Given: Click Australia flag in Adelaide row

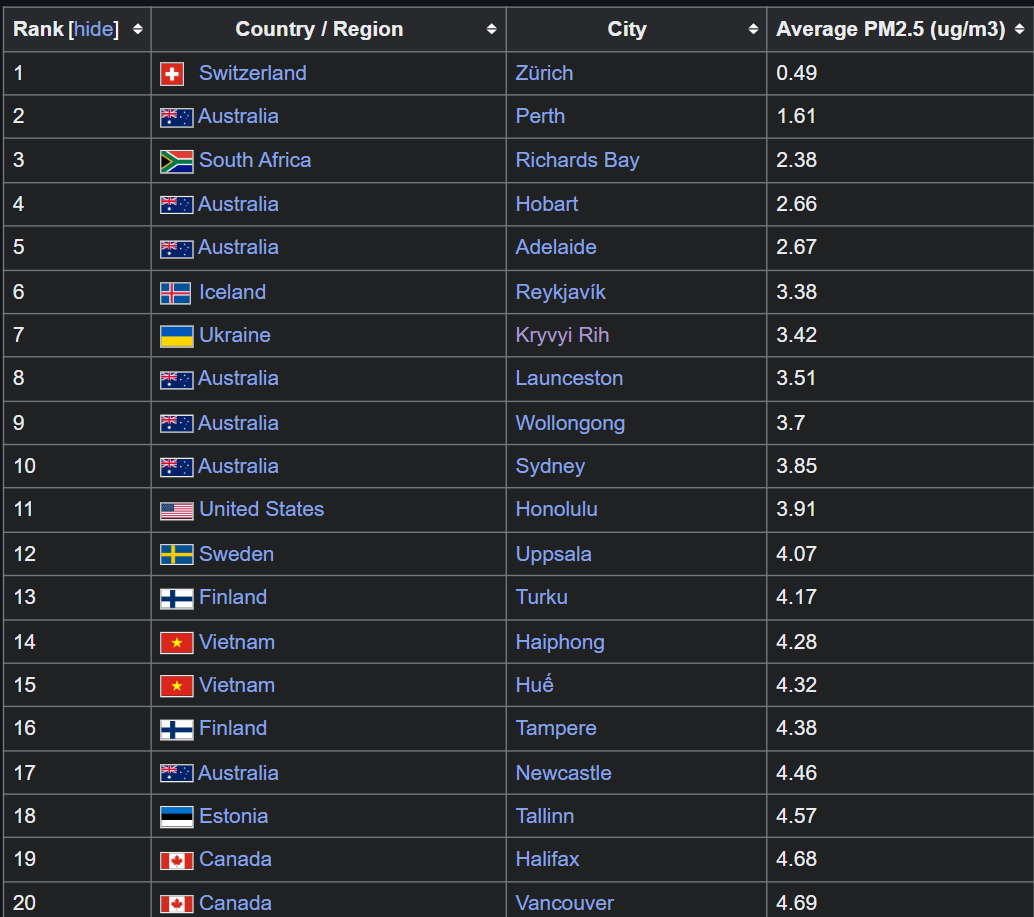Looking at the screenshot, I should pos(177,249).
